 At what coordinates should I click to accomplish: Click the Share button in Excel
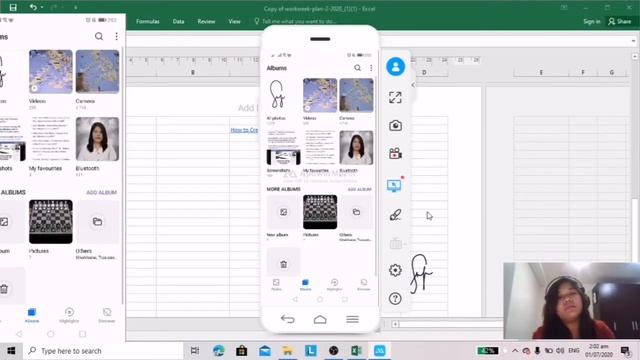[x=620, y=21]
